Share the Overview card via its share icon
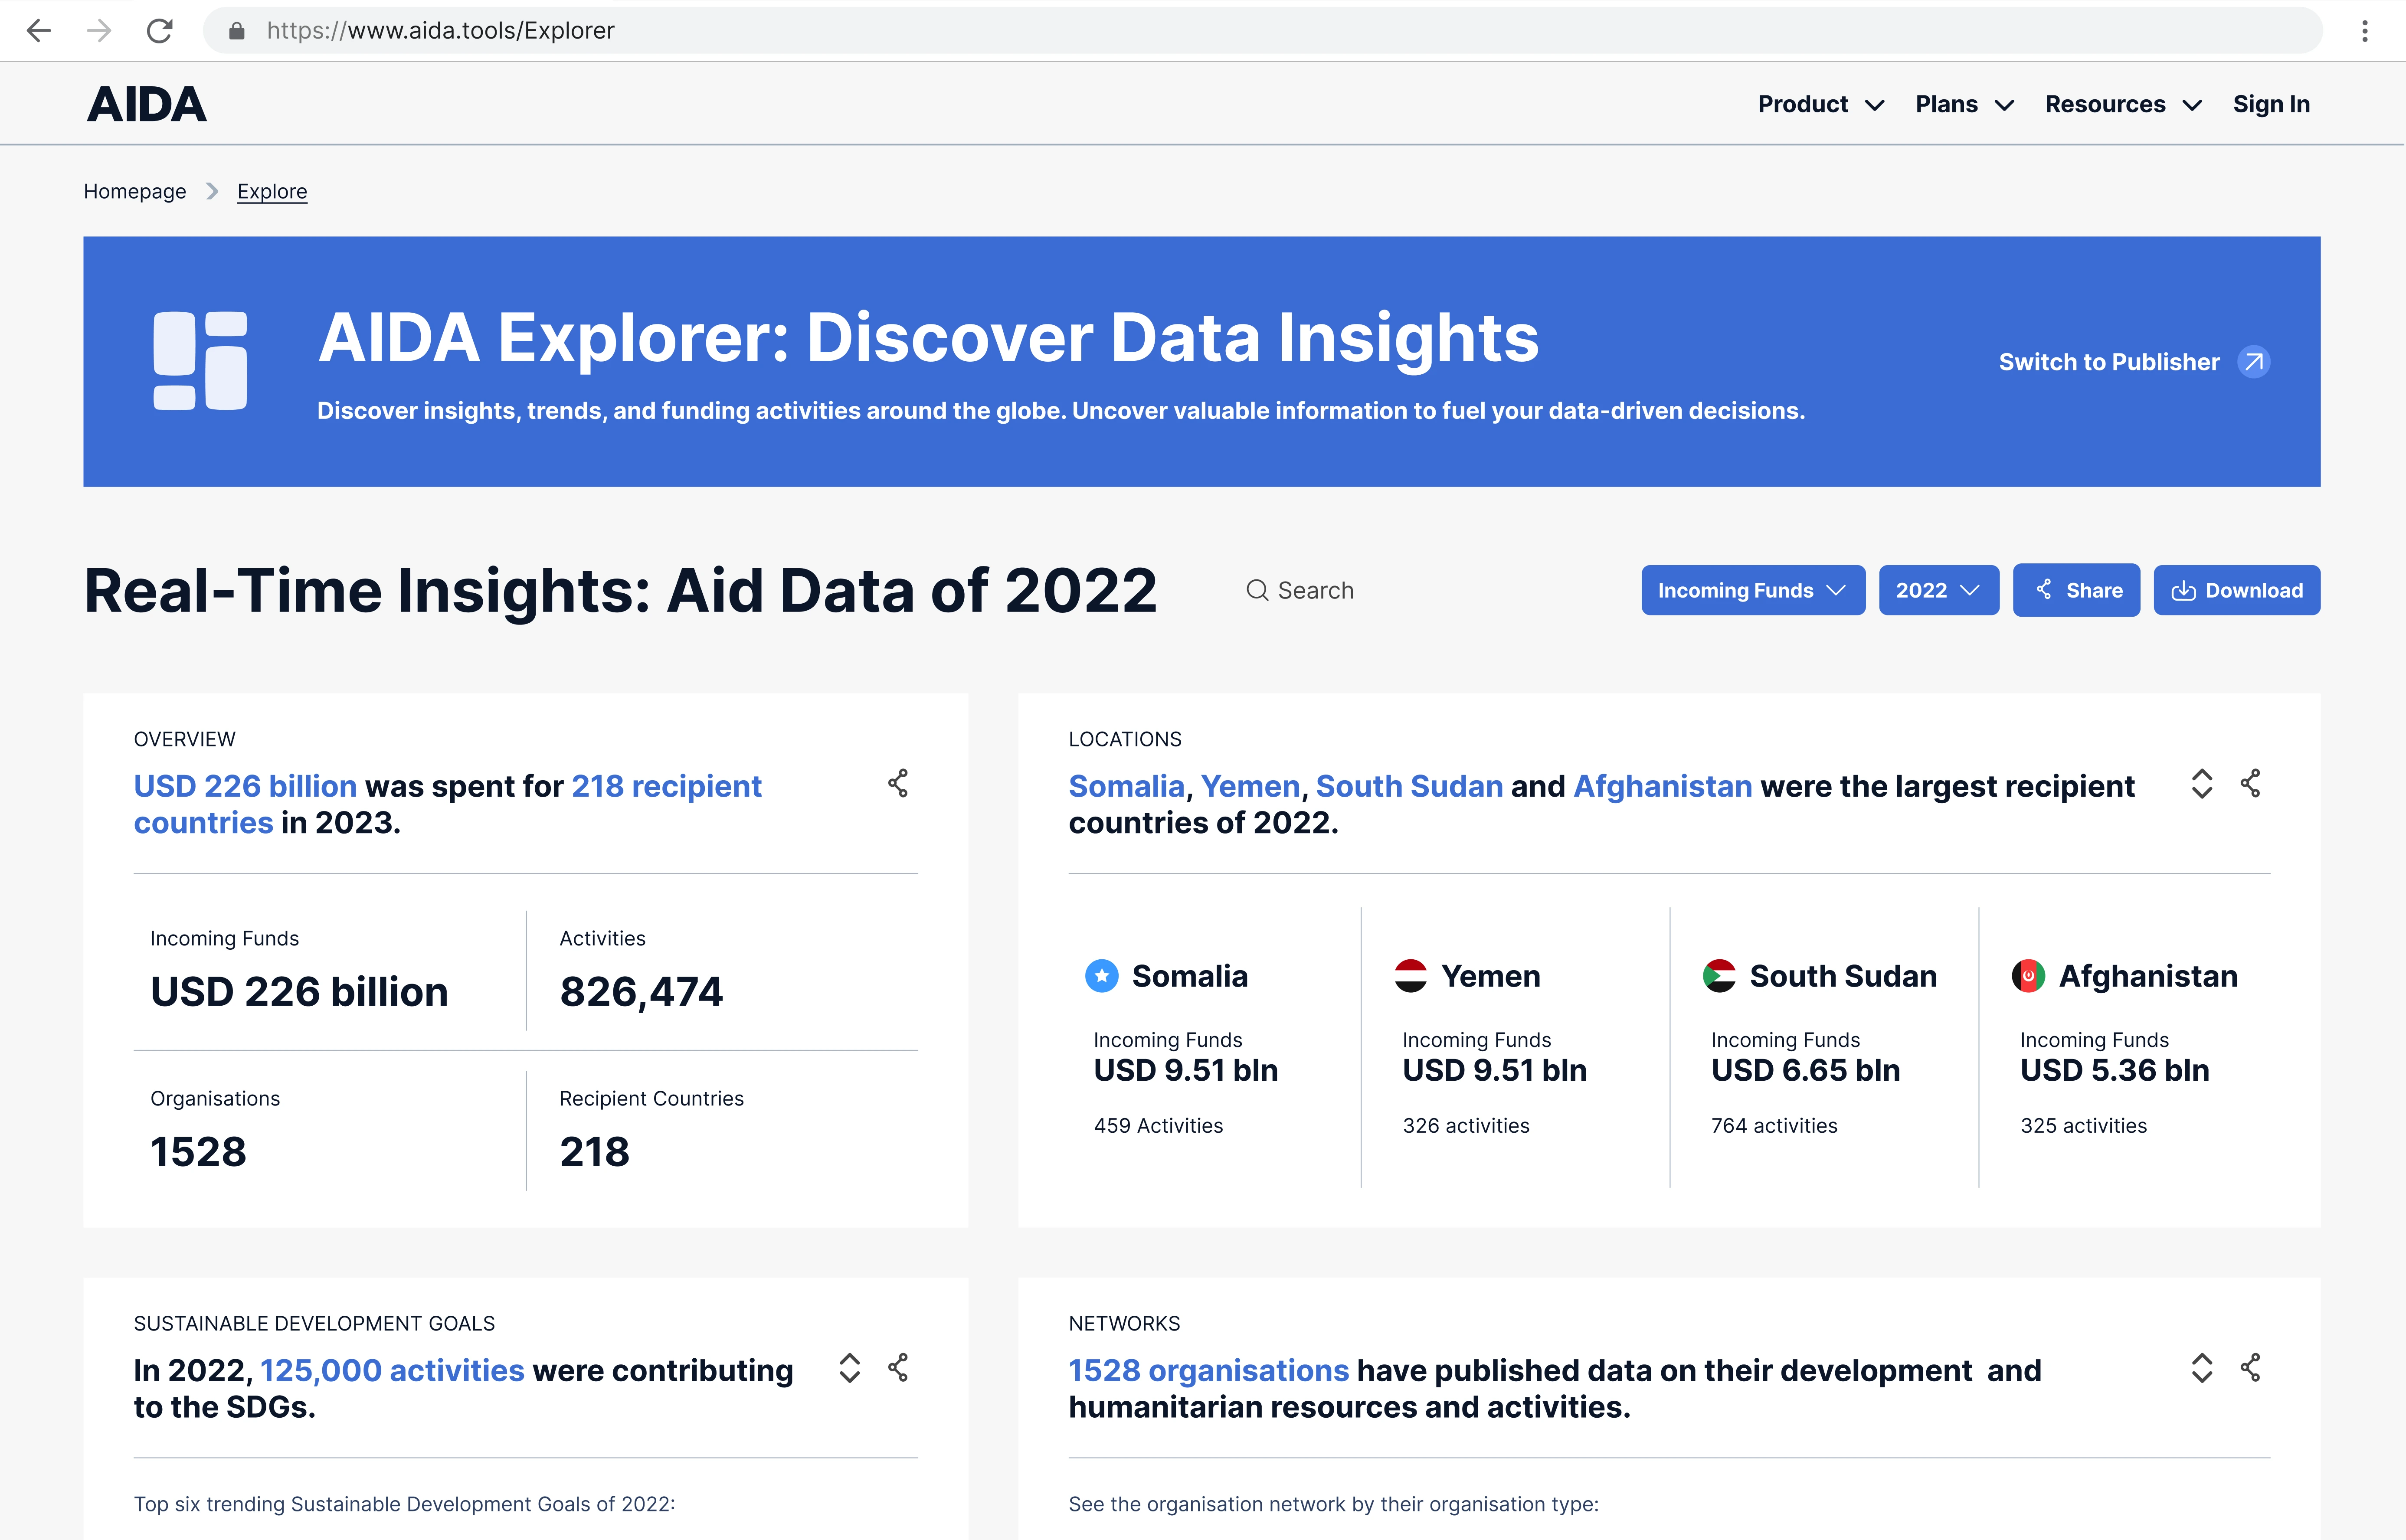This screenshot has height=1540, width=2406. (898, 783)
